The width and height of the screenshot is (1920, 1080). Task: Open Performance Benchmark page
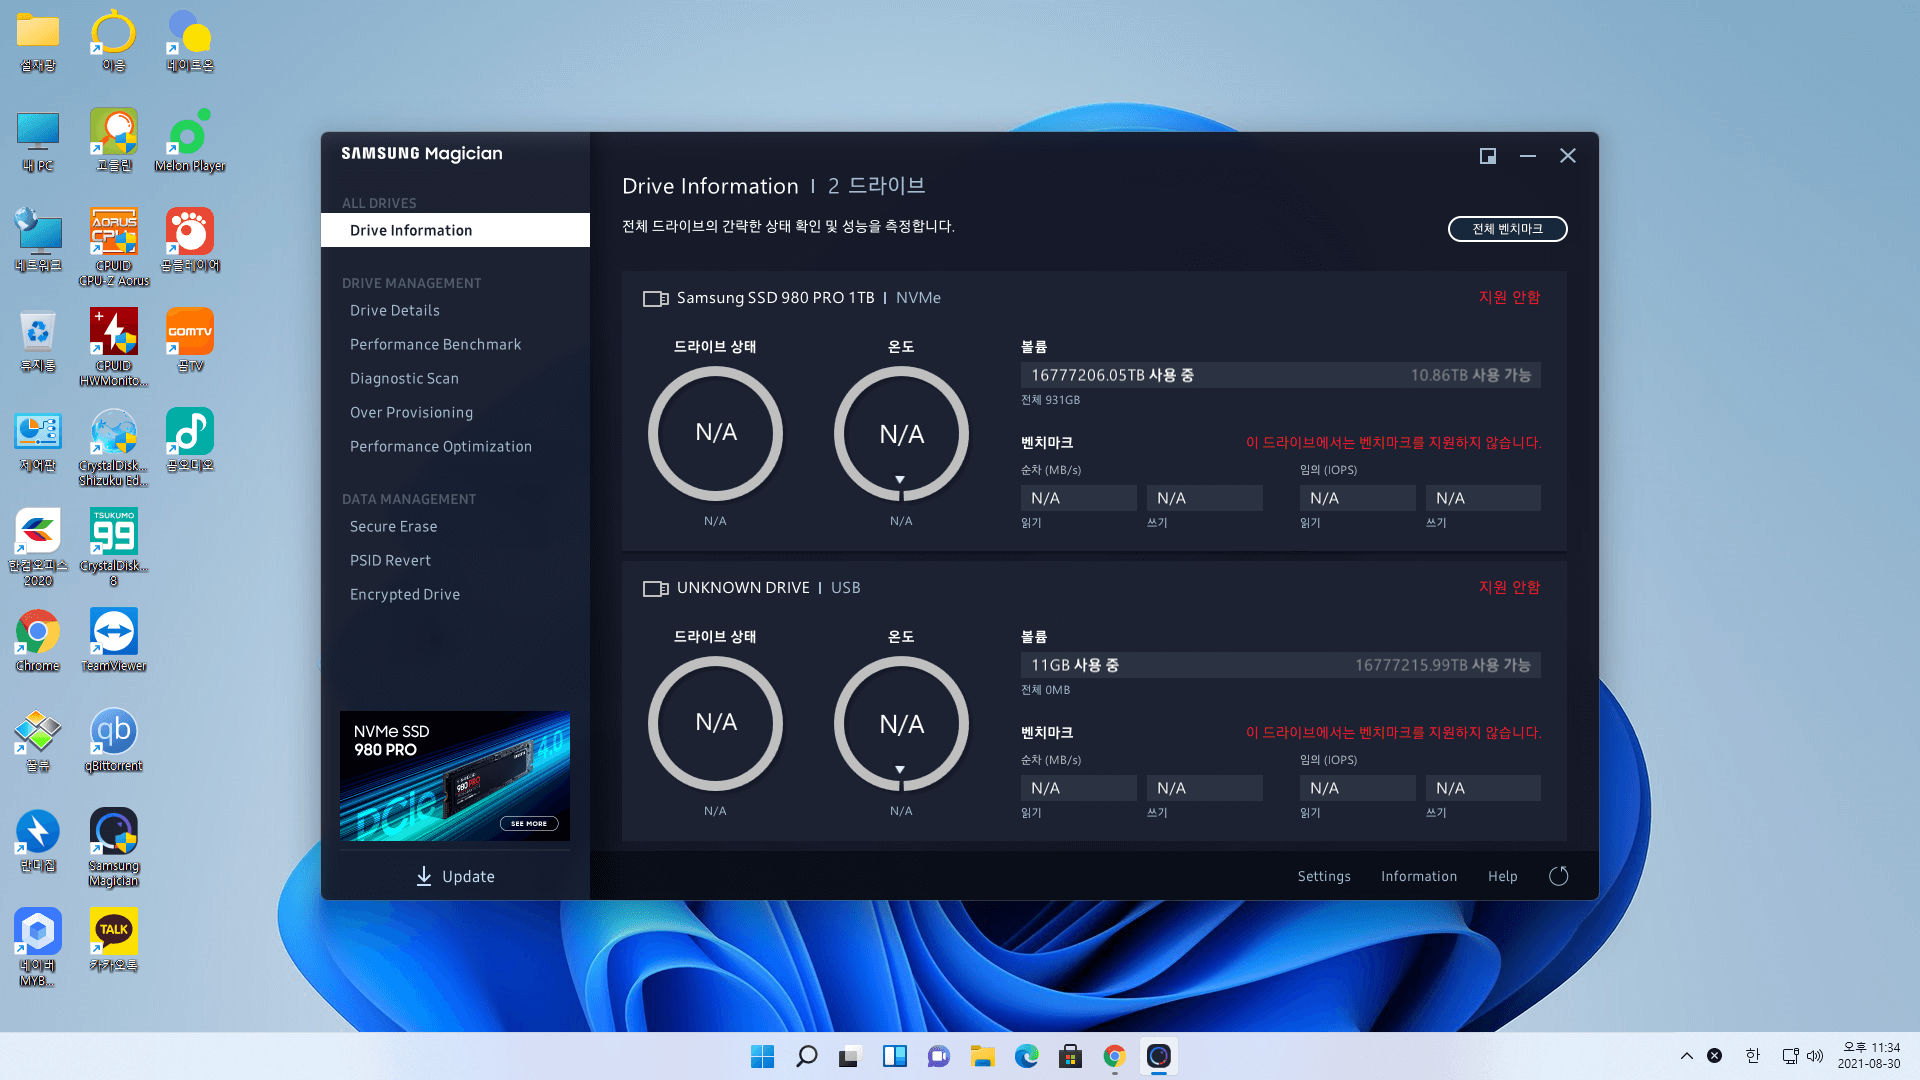click(x=435, y=345)
